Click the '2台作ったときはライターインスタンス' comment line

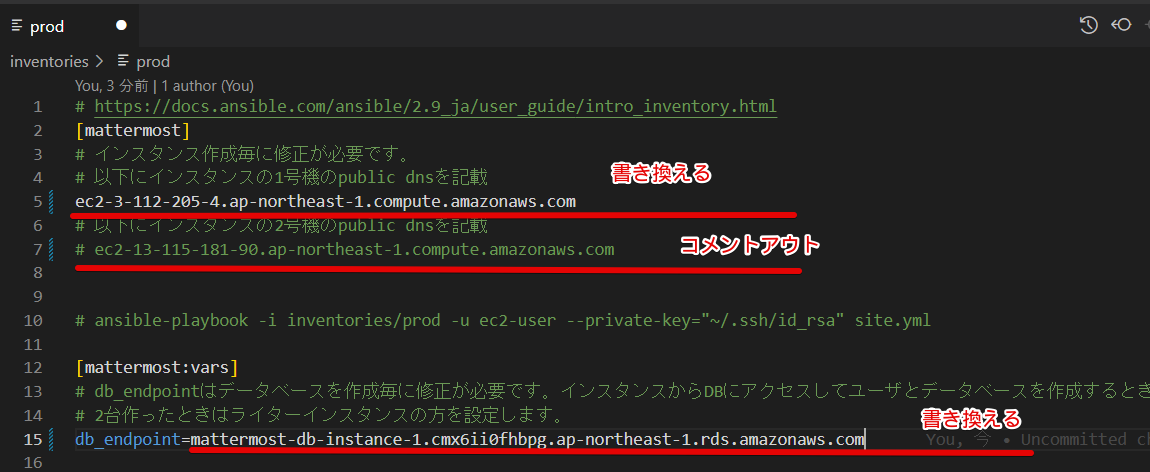click(x=318, y=416)
